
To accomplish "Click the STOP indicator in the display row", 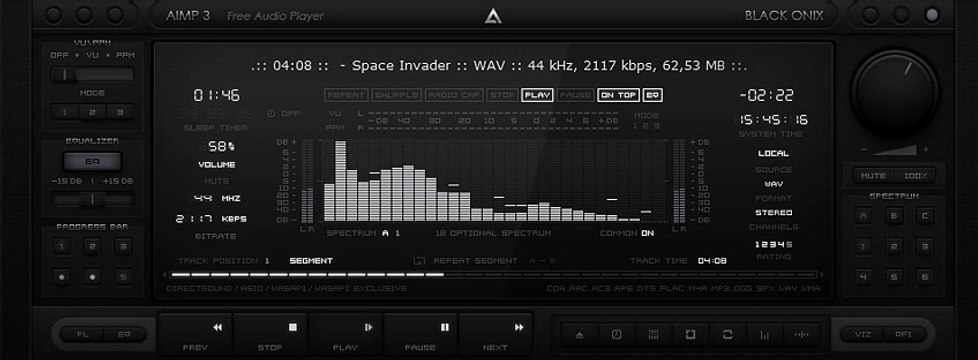I will pyautogui.click(x=502, y=95).
